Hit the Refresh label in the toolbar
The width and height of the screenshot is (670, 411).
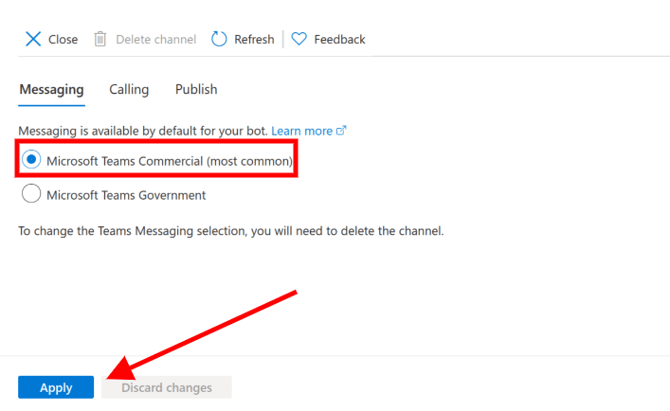click(254, 39)
